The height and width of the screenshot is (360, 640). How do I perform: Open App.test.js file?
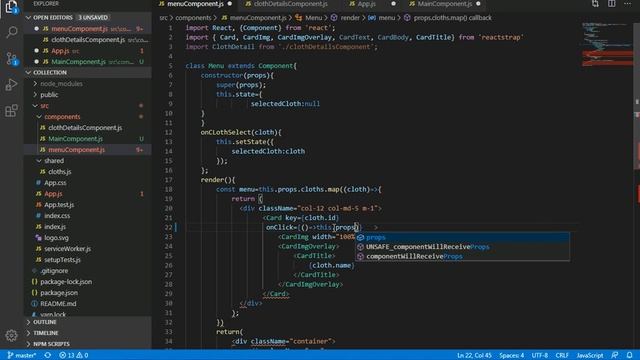coord(88,204)
